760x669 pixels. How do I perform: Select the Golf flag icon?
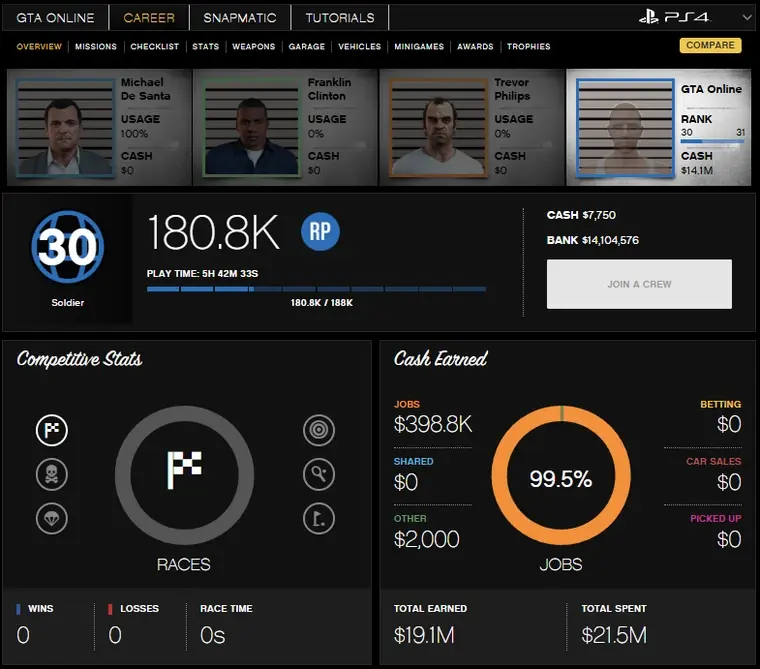(318, 518)
